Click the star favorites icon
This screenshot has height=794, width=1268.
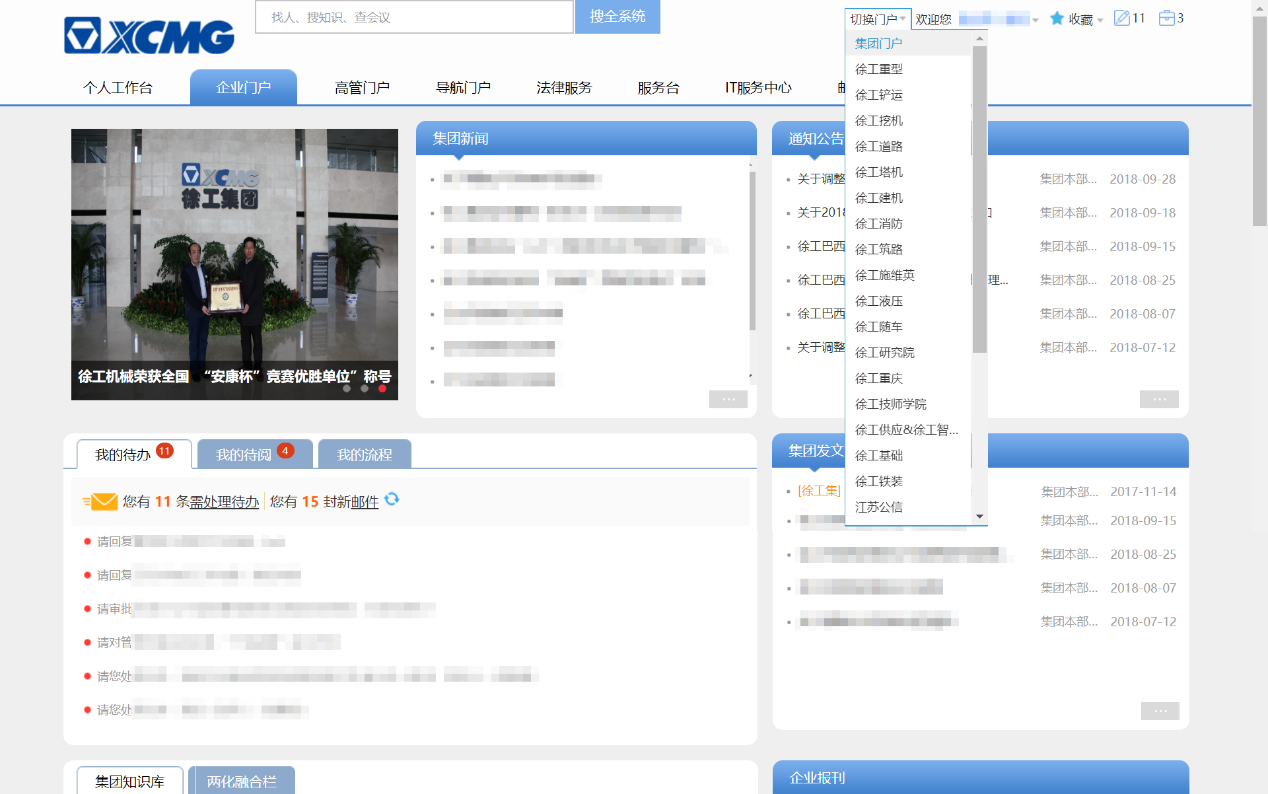pos(1057,18)
